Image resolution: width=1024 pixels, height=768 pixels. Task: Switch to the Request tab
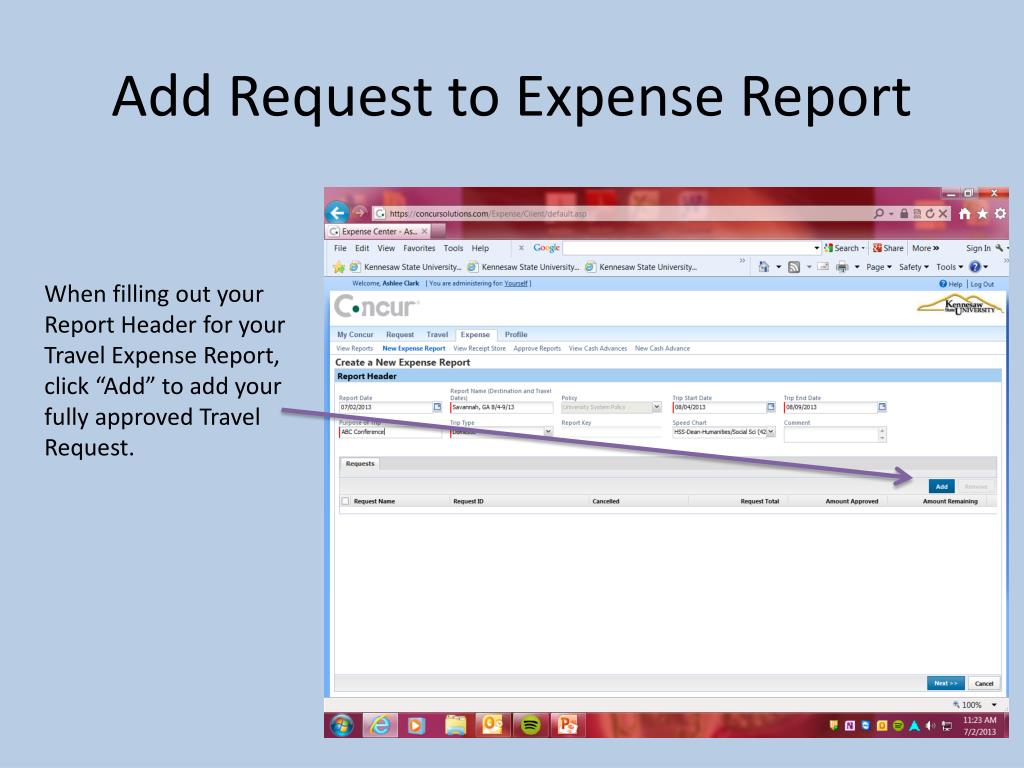pos(400,334)
